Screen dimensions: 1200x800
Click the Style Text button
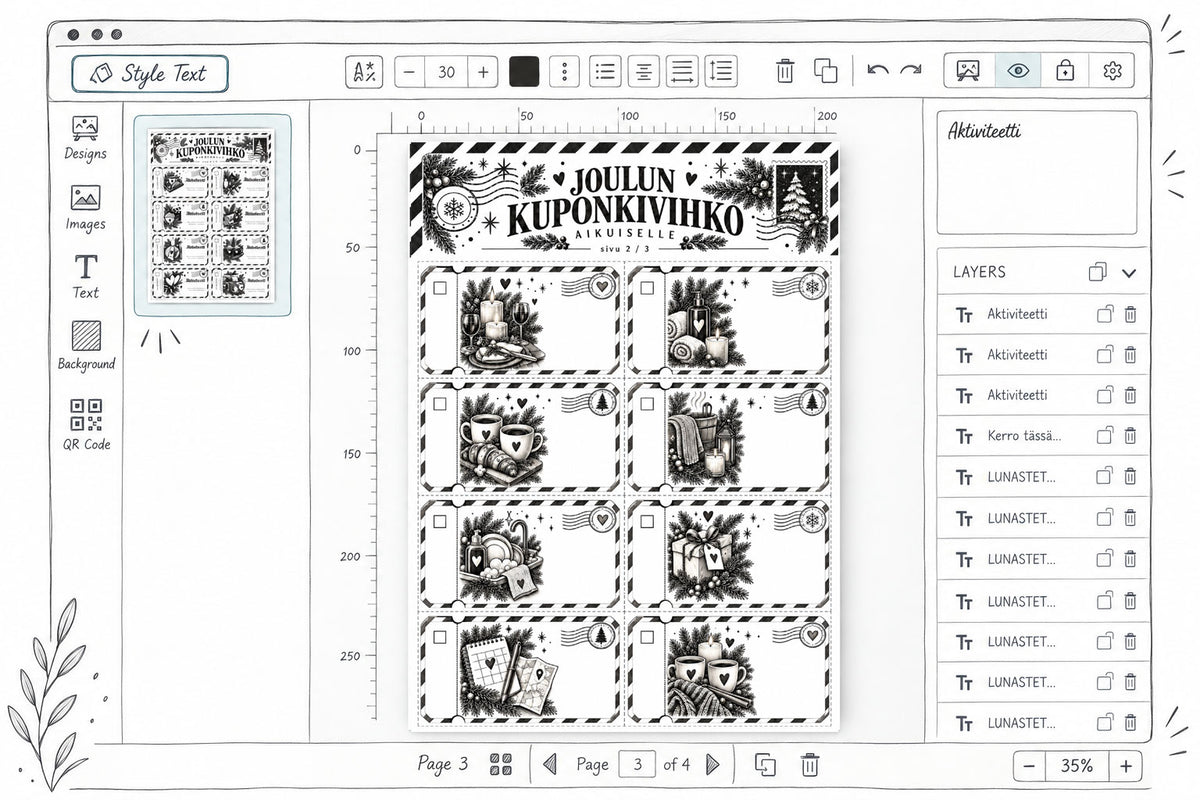click(150, 73)
